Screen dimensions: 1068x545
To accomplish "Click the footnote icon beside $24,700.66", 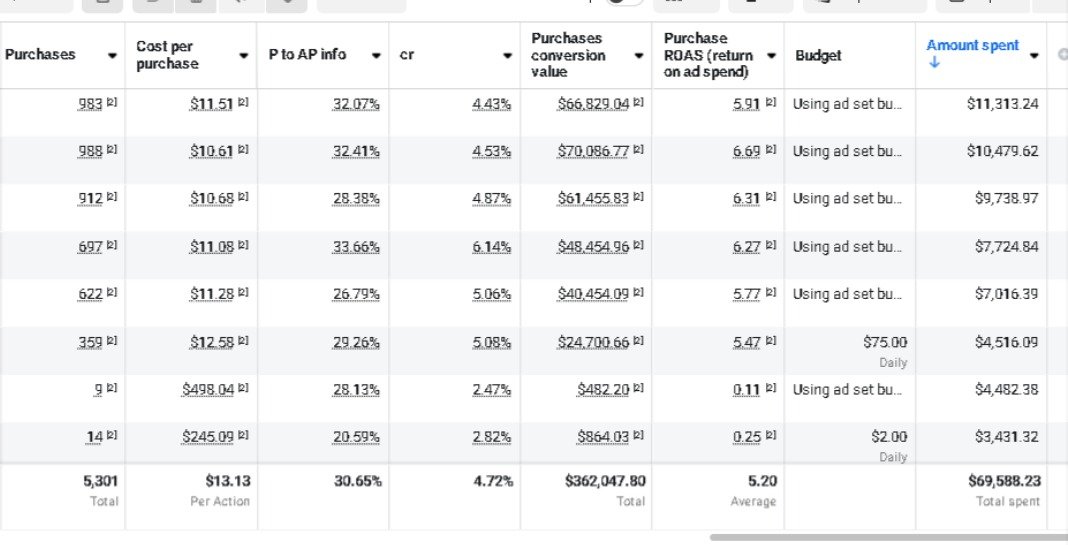I will coord(638,342).
